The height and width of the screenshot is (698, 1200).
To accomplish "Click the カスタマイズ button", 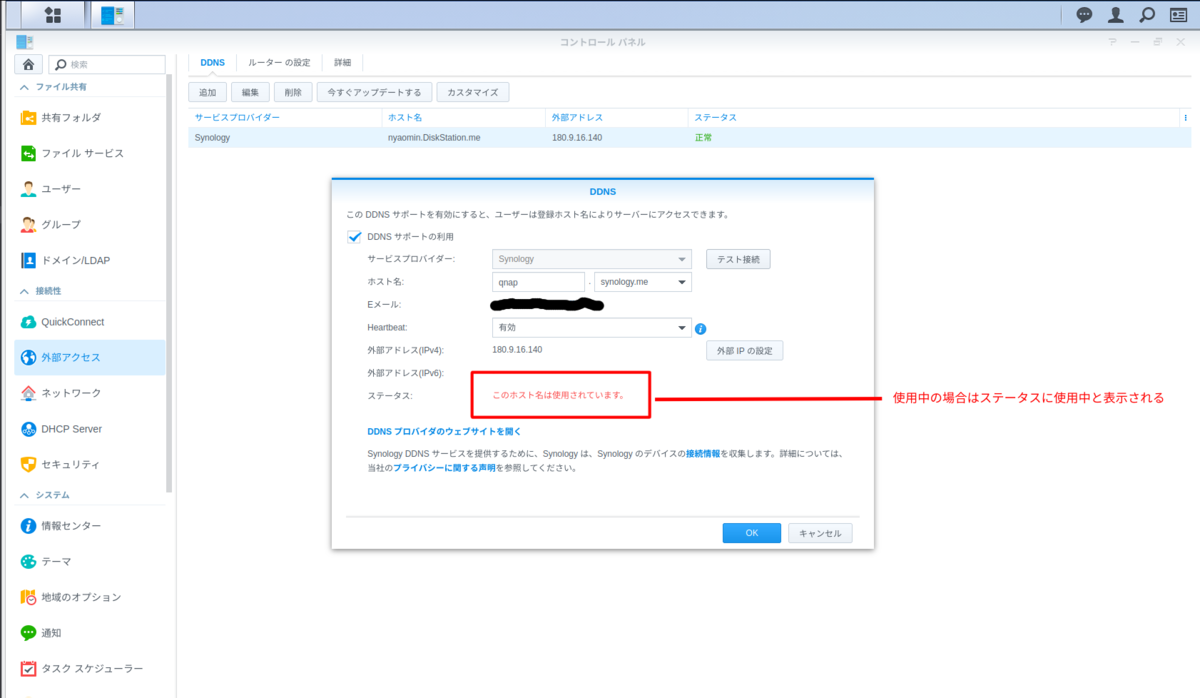I will click(x=473, y=92).
